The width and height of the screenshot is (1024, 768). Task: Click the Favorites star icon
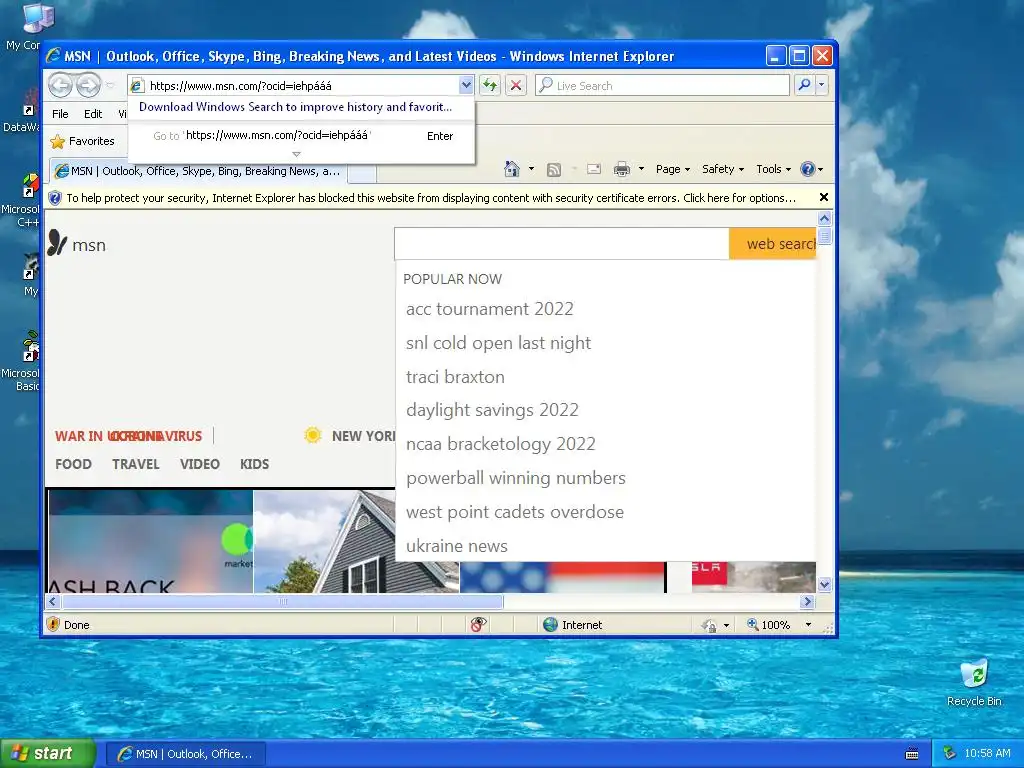[x=57, y=141]
